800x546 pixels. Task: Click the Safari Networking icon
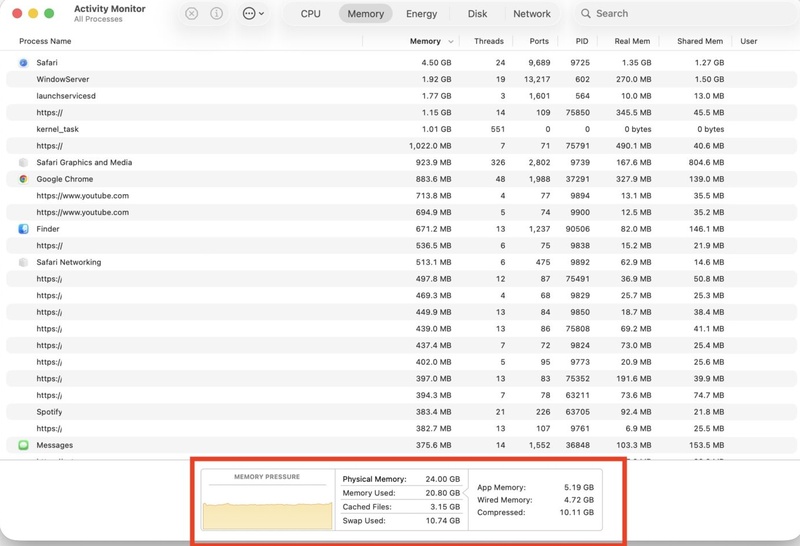(23, 262)
